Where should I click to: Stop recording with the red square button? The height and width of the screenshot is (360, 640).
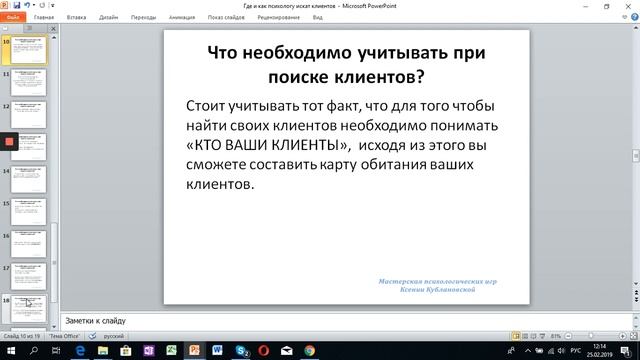(x=9, y=142)
